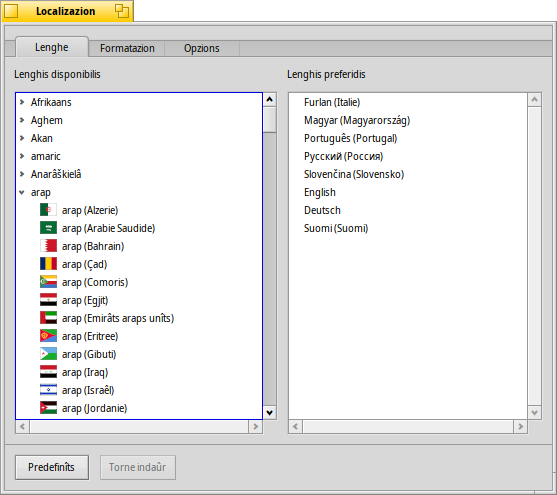Select the arap (Comoris) entry

139,282
